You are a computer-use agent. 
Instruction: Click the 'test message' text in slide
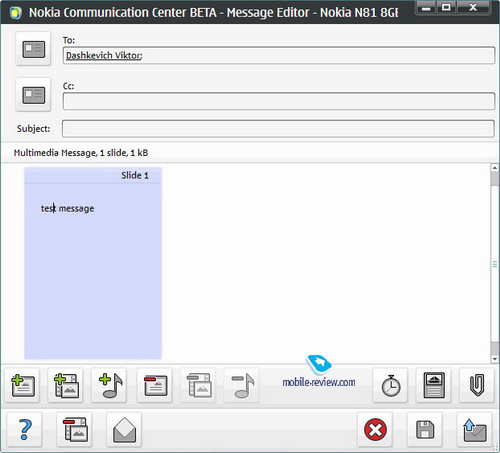point(67,209)
